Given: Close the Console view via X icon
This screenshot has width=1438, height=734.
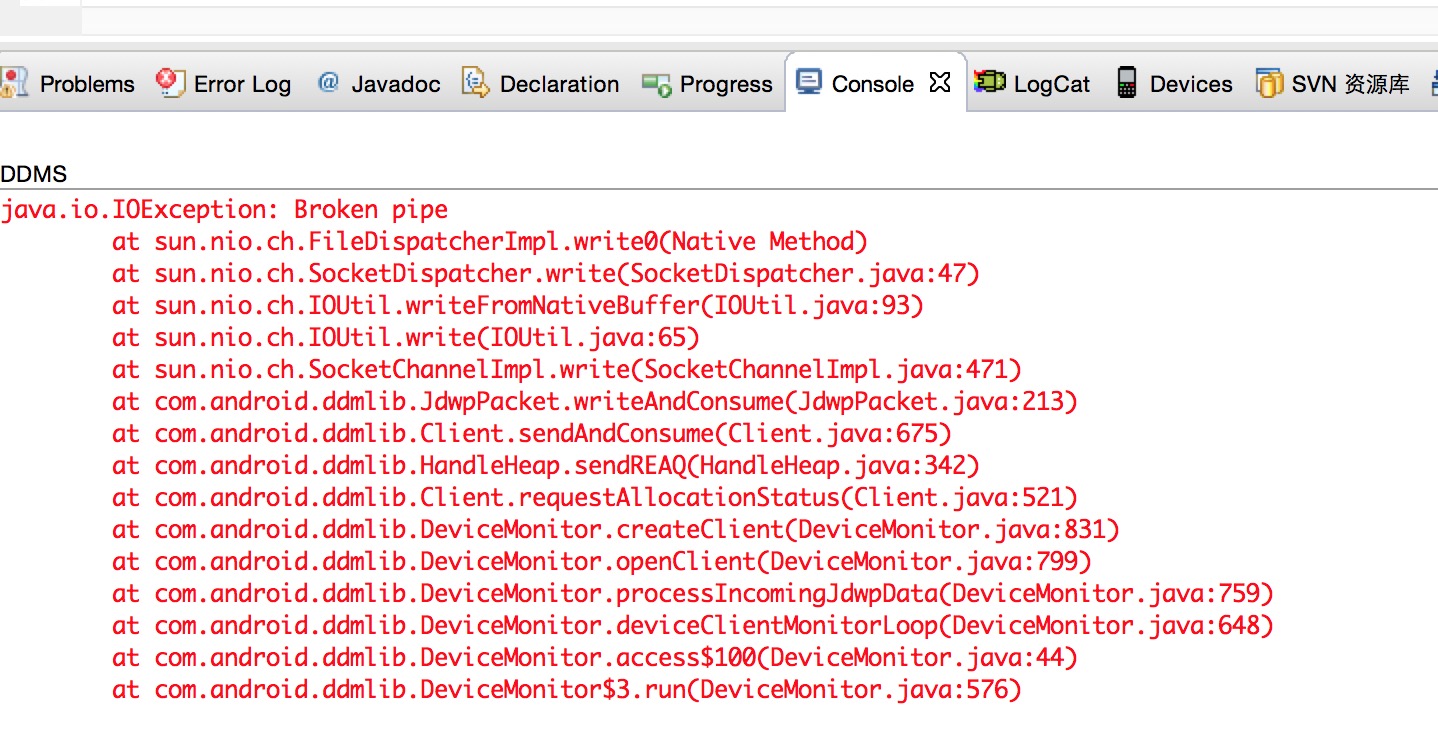Looking at the screenshot, I should tap(939, 83).
